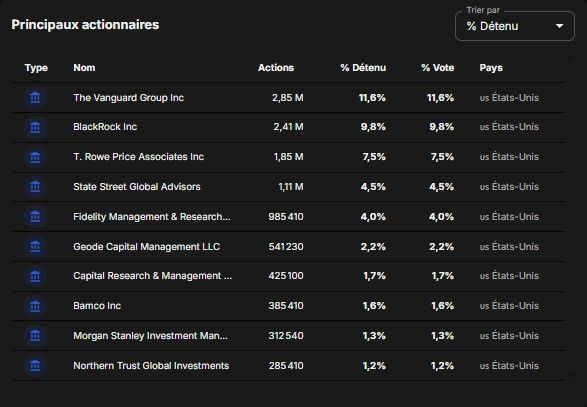This screenshot has width=587, height=407.
Task: Click the Type column header
Action: (x=36, y=68)
